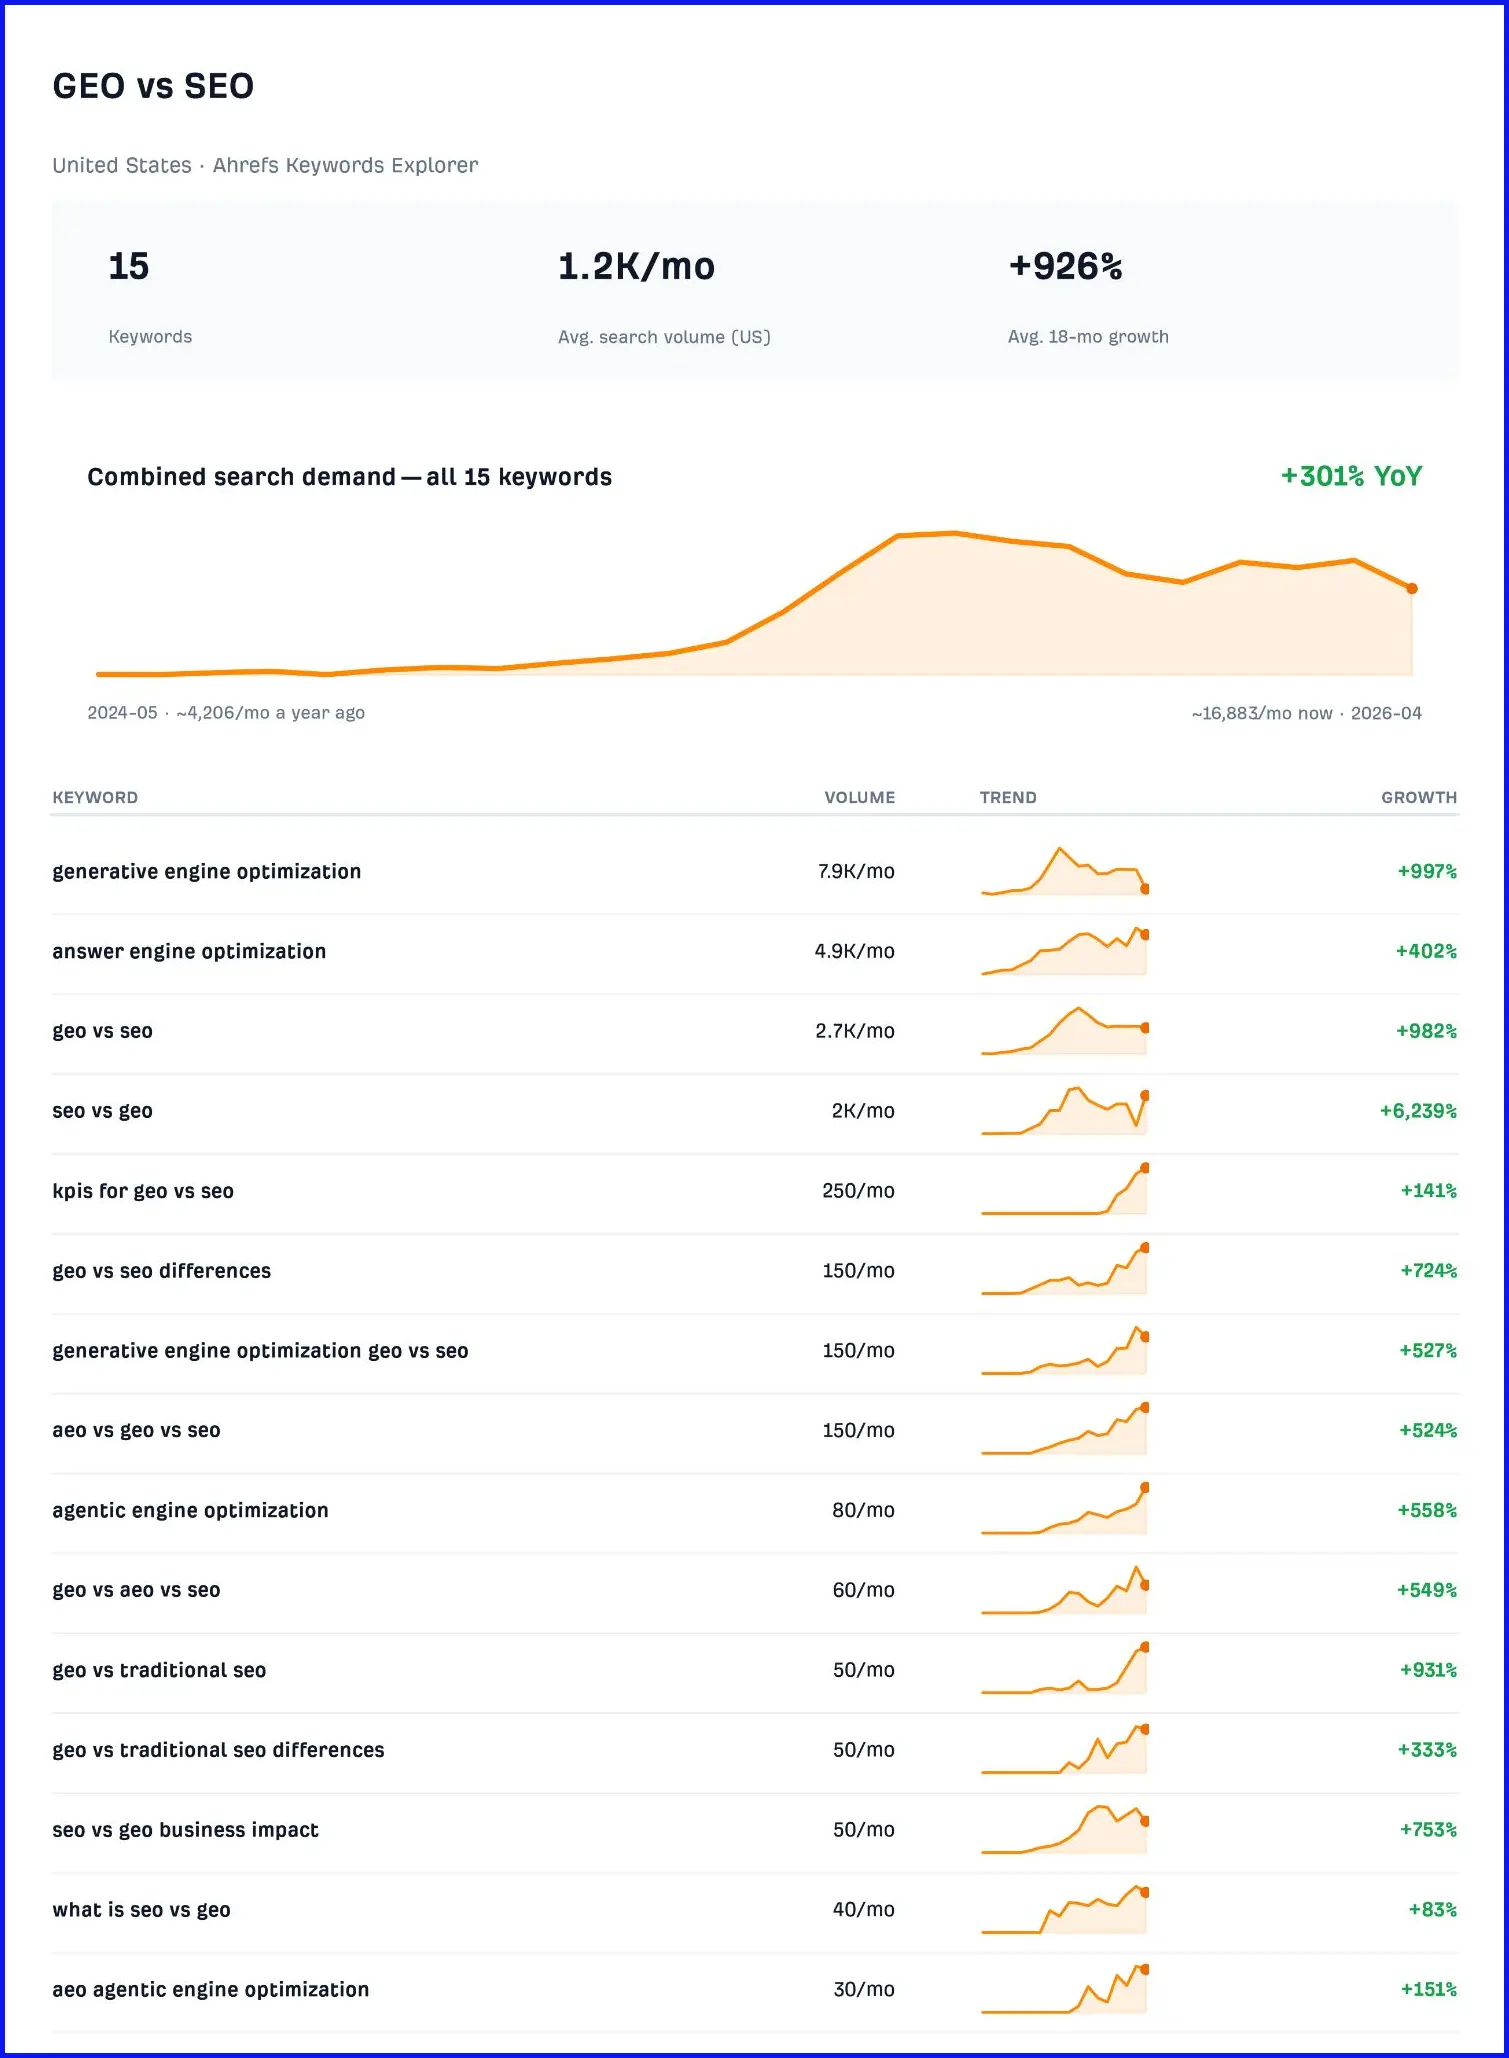1509x2058 pixels.
Task: Click sparkline for 'generative engine optimization'
Action: [1064, 871]
